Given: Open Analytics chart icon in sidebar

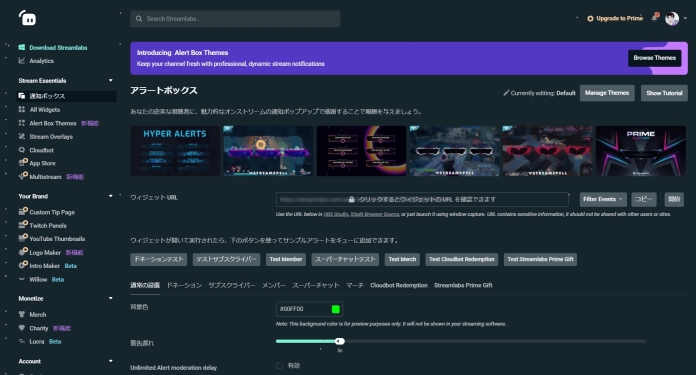Looking at the screenshot, I should coord(21,61).
